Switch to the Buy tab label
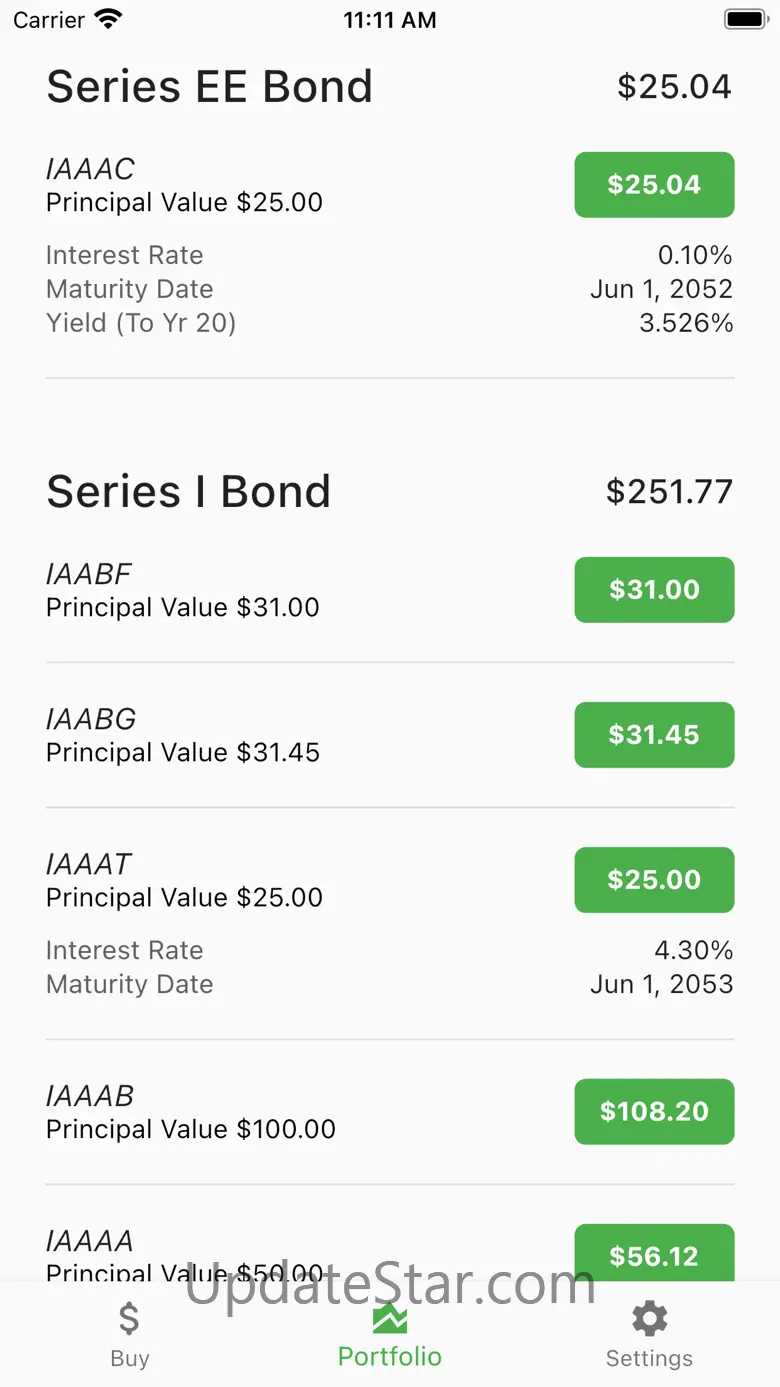Image resolution: width=780 pixels, height=1387 pixels. click(x=130, y=1358)
